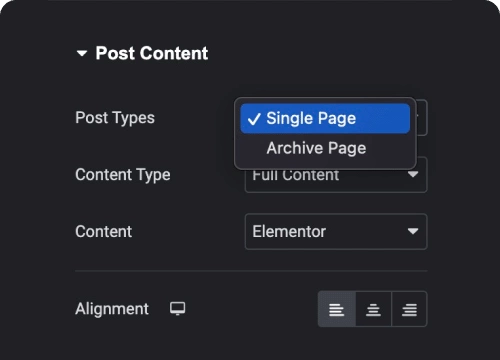Click the Content Type label
This screenshot has height=360, width=500.
click(123, 175)
